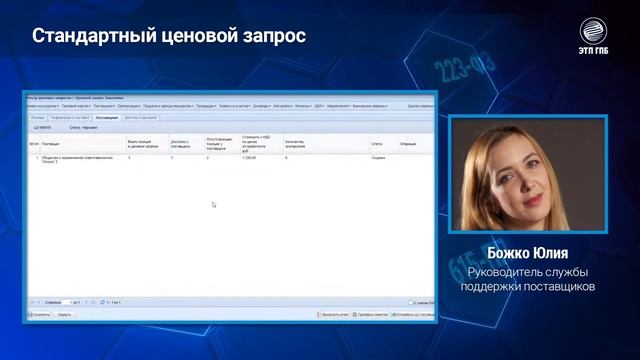Click the Статус: Черновик label
This screenshot has height=360, width=640.
click(83, 128)
